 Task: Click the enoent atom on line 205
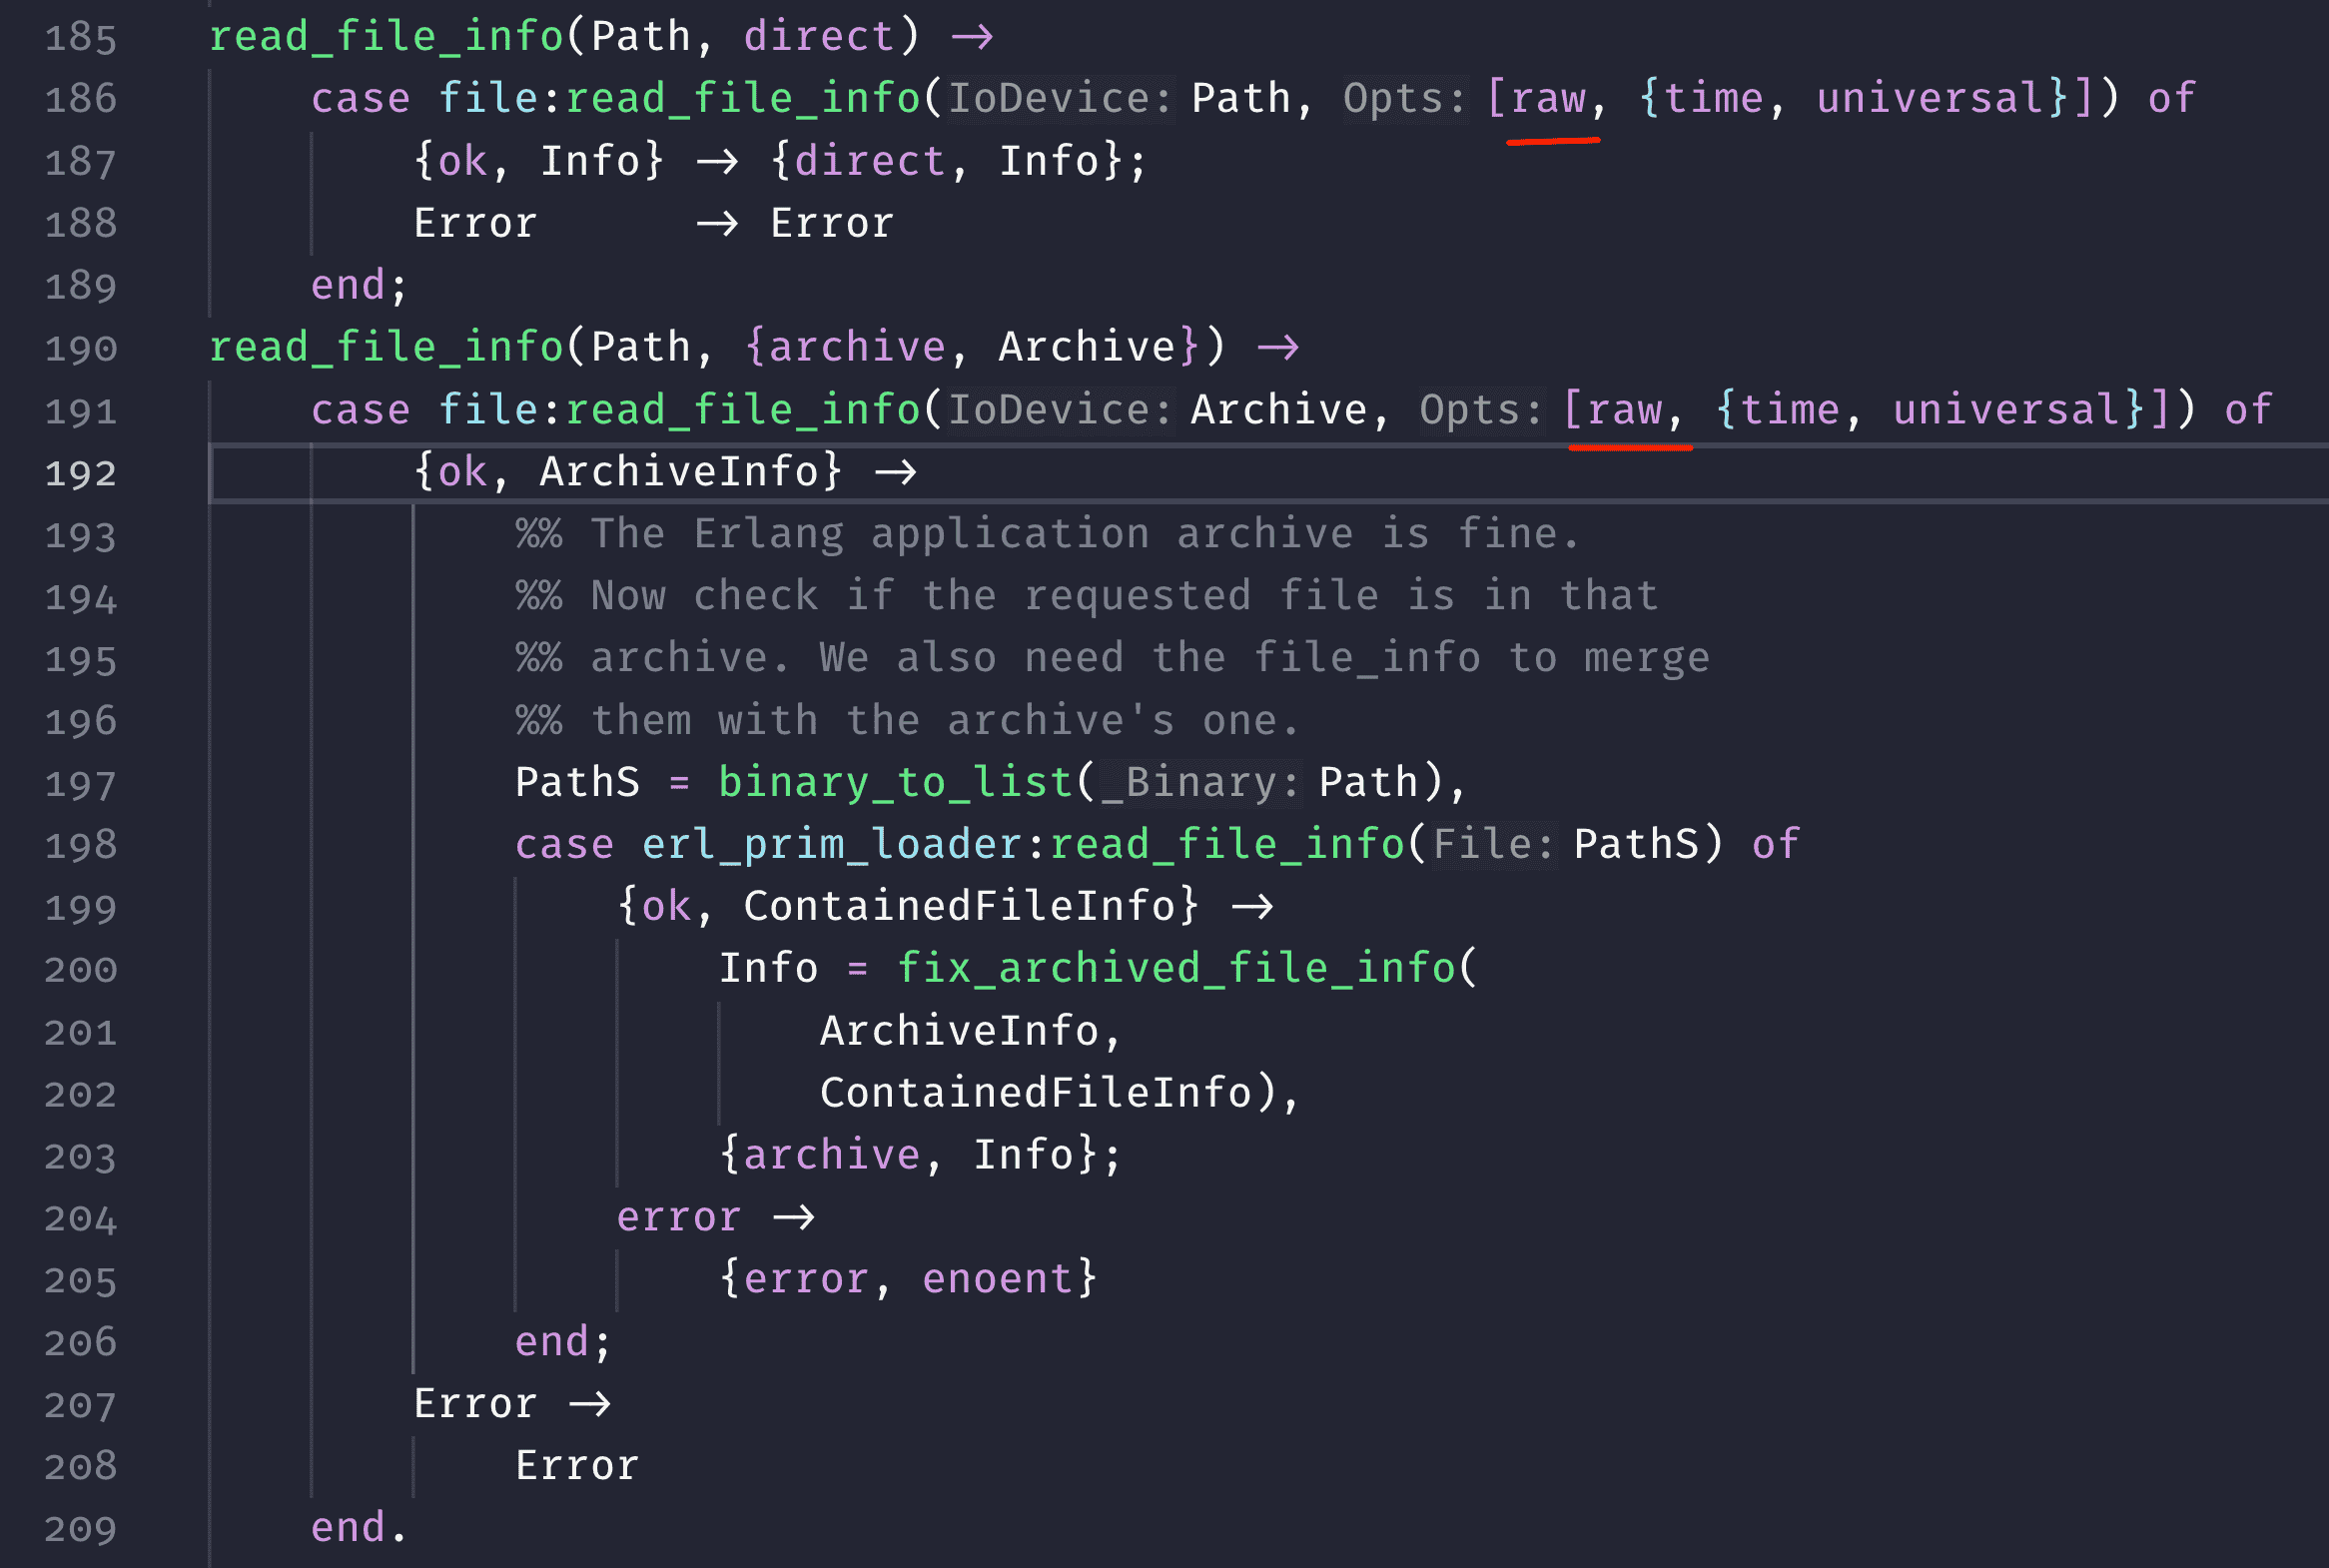[998, 1279]
